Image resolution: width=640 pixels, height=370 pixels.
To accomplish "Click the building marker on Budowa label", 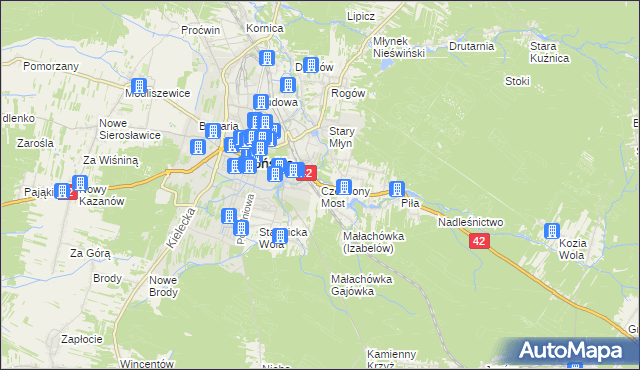I will (x=261, y=102).
